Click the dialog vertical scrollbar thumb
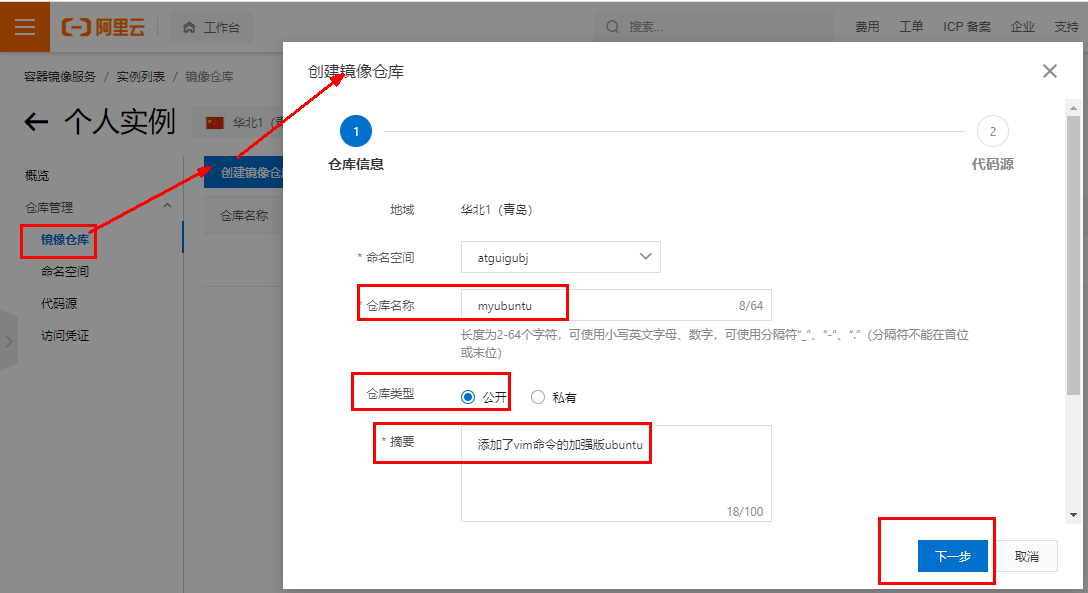1088x593 pixels. (x=1073, y=255)
